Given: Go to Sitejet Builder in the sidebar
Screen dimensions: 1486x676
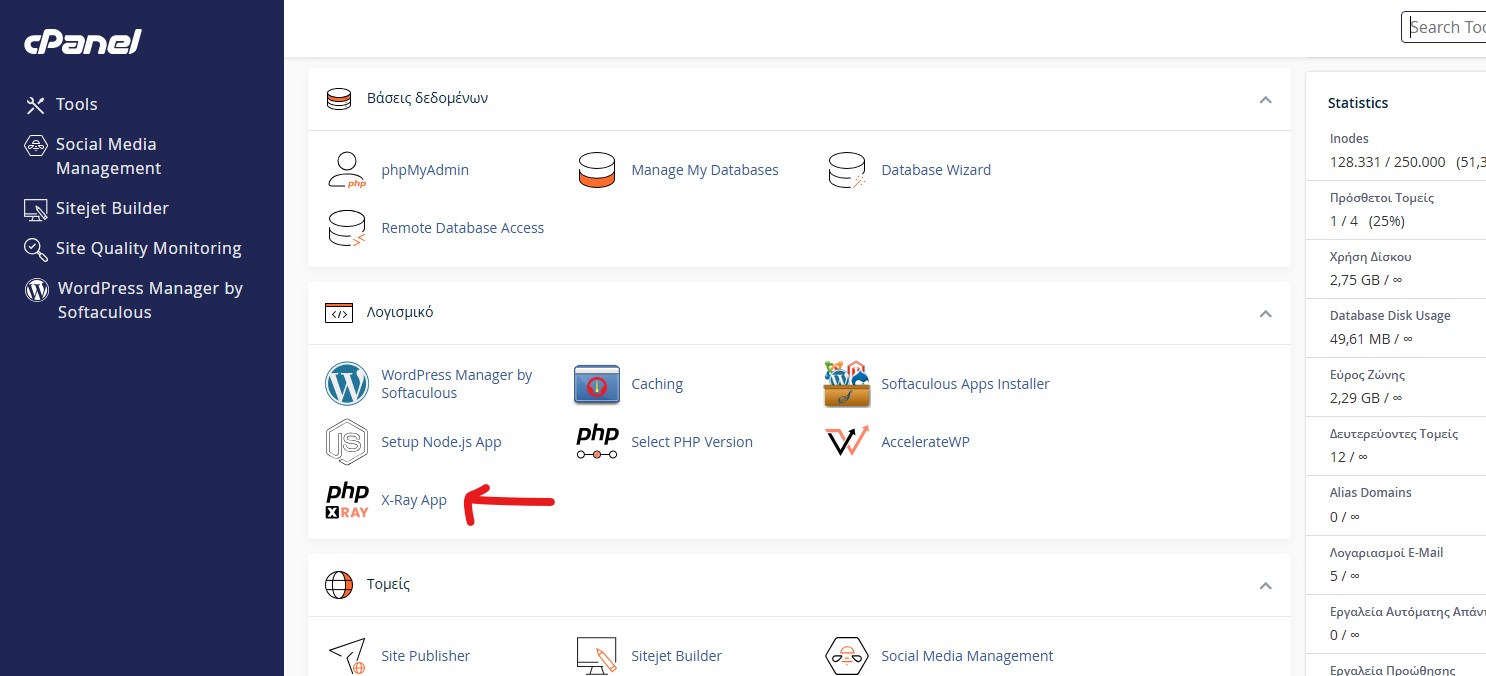Looking at the screenshot, I should (112, 208).
